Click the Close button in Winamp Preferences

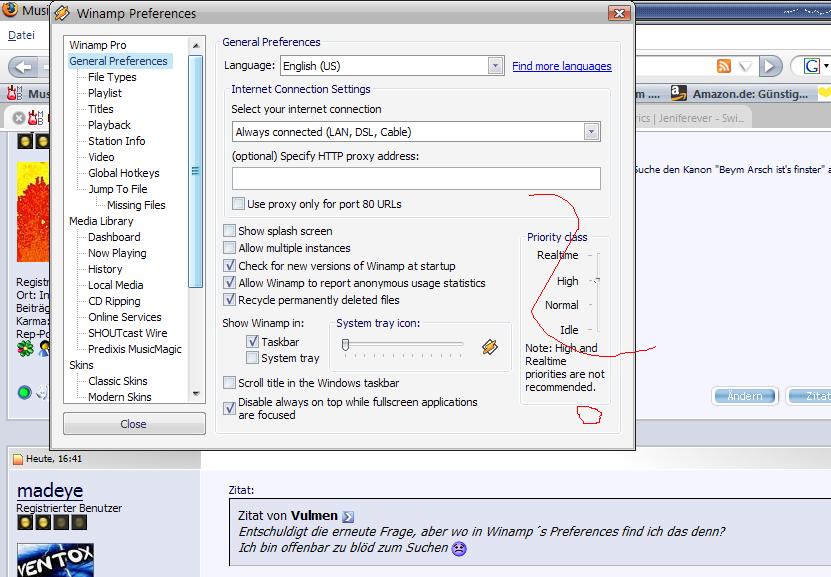pyautogui.click(x=134, y=424)
